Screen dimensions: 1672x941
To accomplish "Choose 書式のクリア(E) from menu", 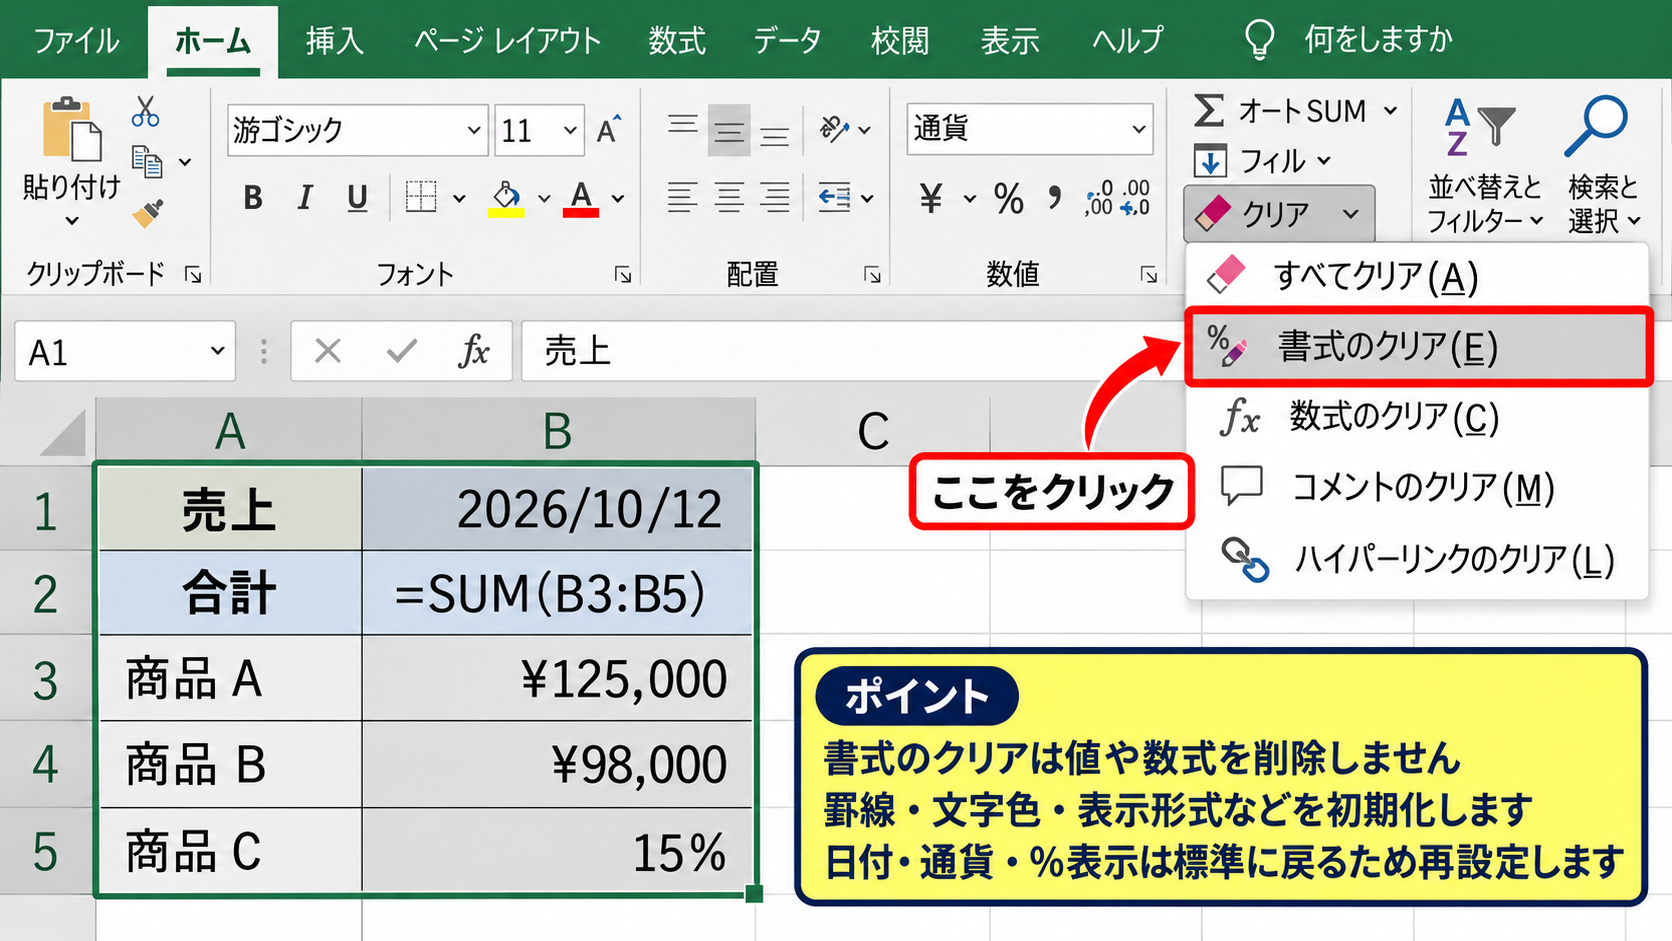I will 1418,347.
